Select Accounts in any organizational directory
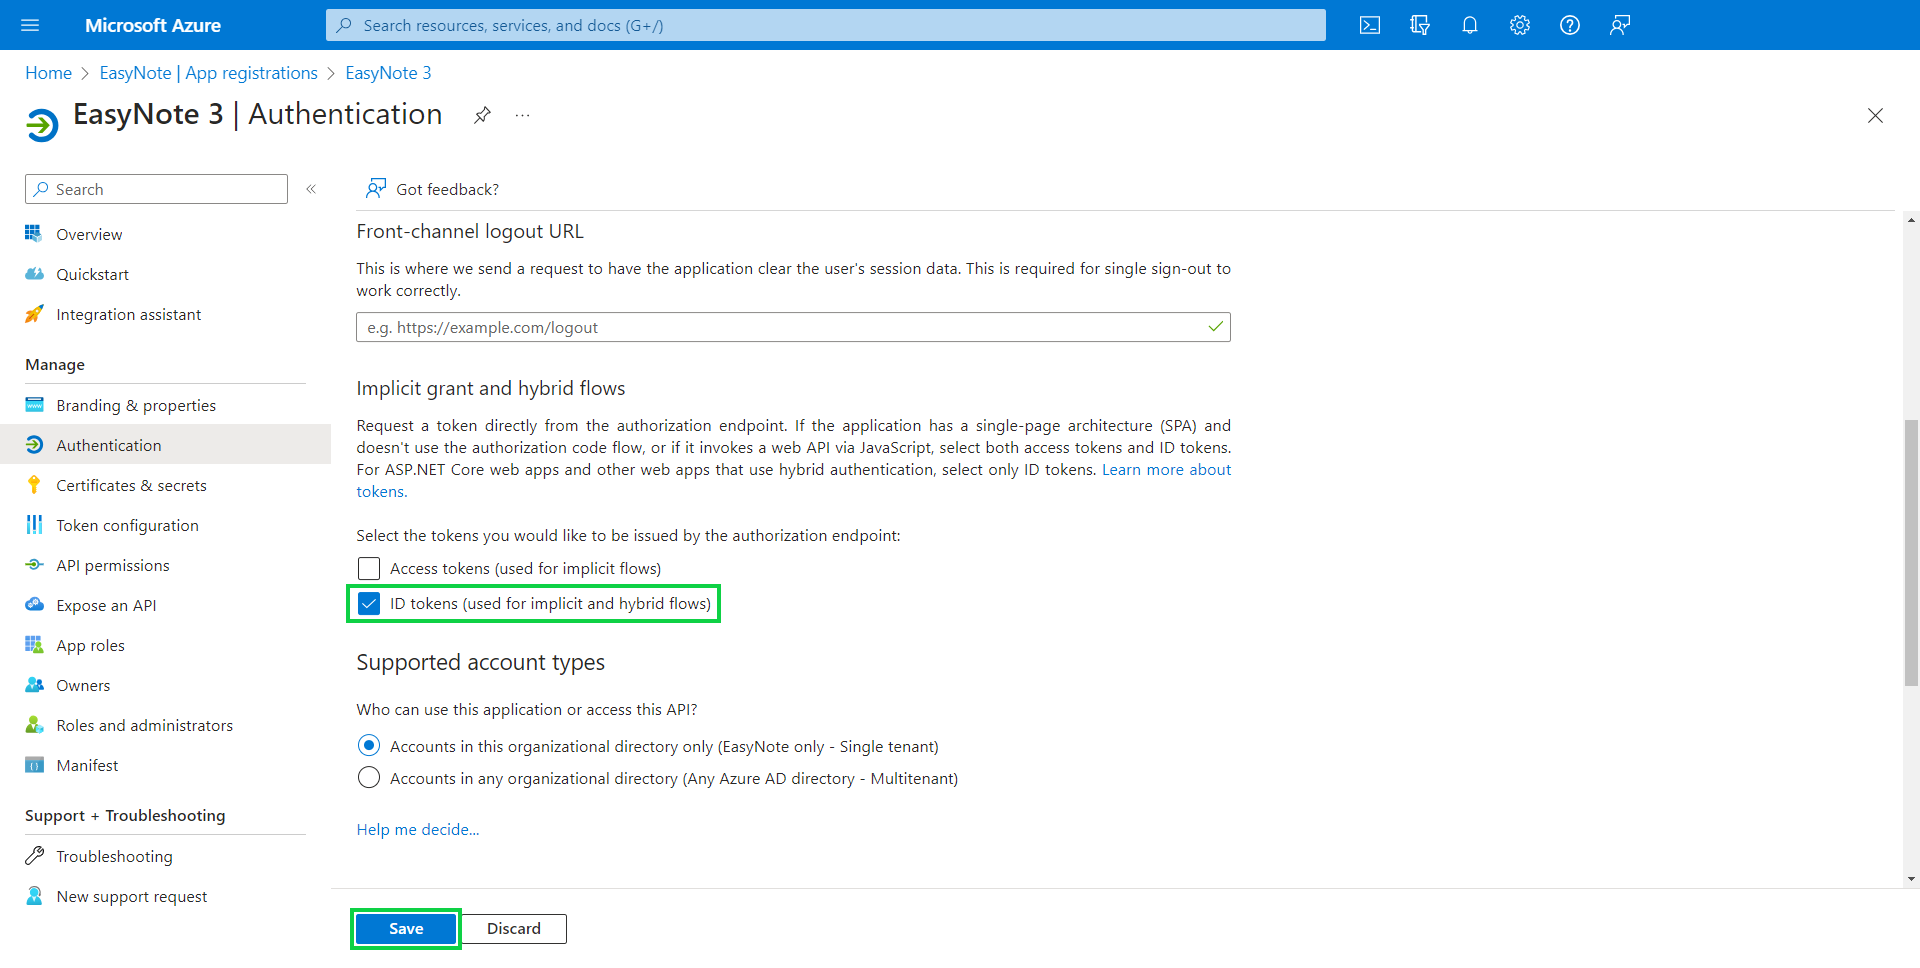Screen dimensions: 1920x968 [x=368, y=777]
